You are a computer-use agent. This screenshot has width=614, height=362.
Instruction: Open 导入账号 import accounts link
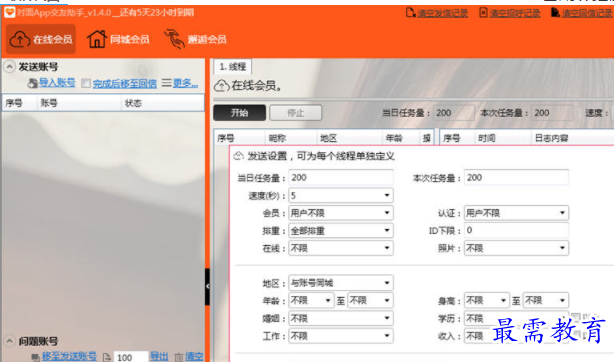tap(57, 83)
